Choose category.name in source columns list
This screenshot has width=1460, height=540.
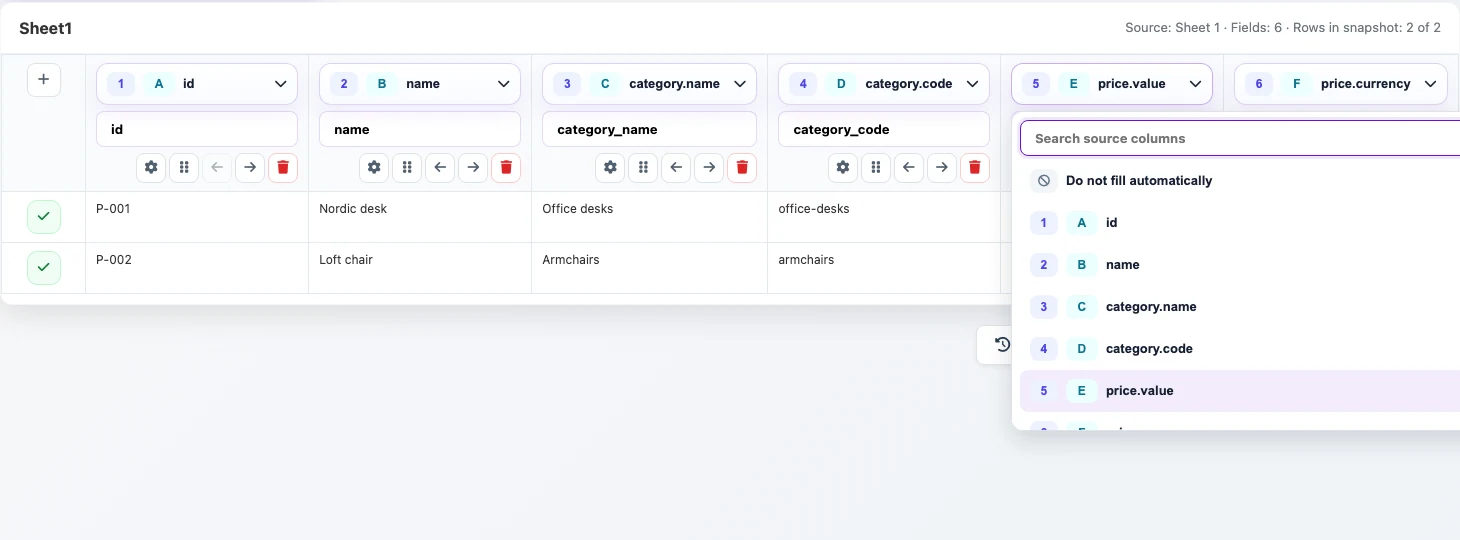(1240, 307)
